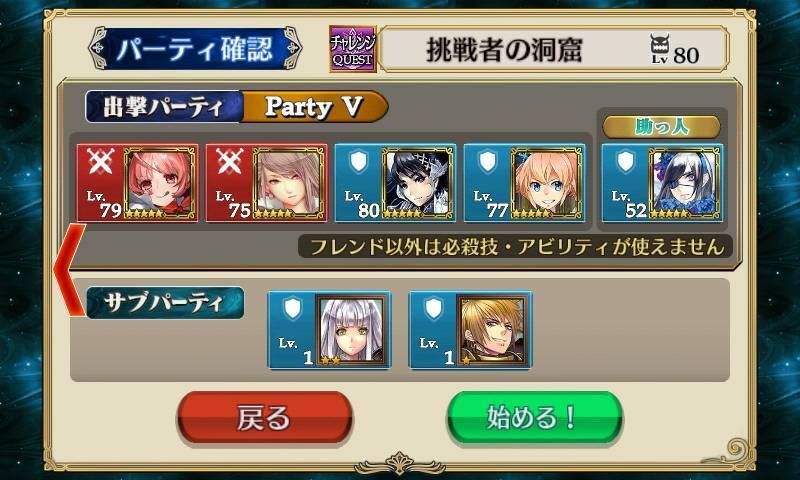Start the quest with 始める! button
The width and height of the screenshot is (800, 480).
click(535, 417)
